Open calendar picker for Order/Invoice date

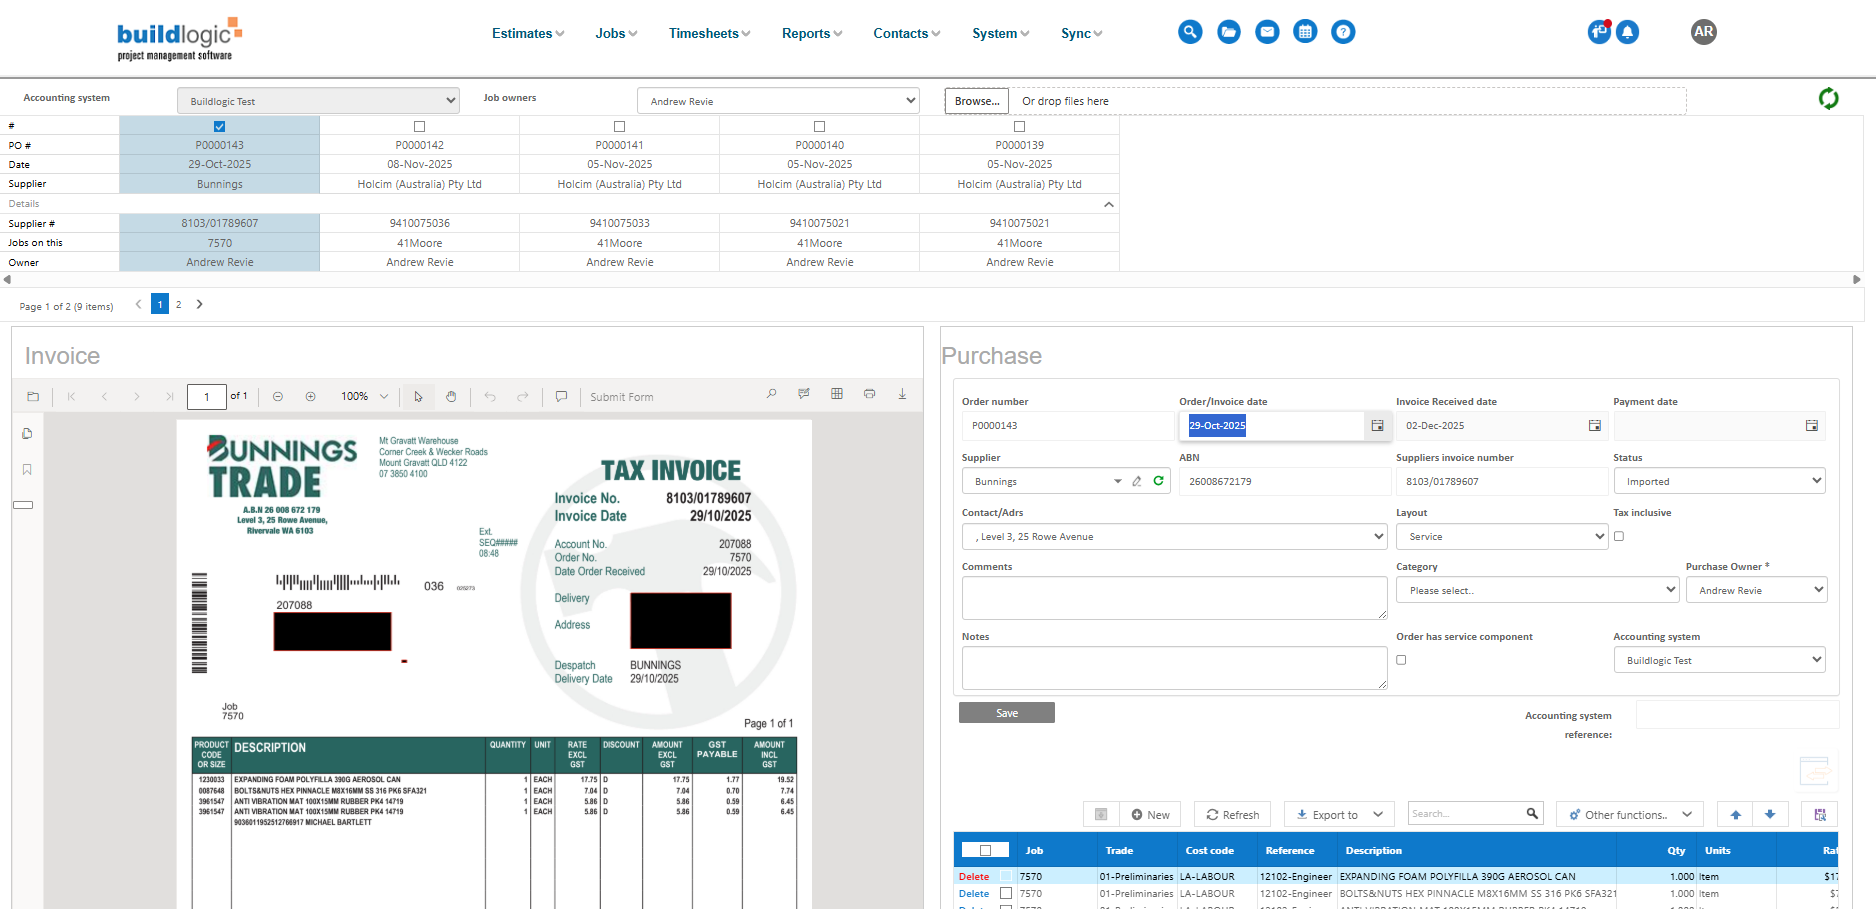[x=1377, y=426]
